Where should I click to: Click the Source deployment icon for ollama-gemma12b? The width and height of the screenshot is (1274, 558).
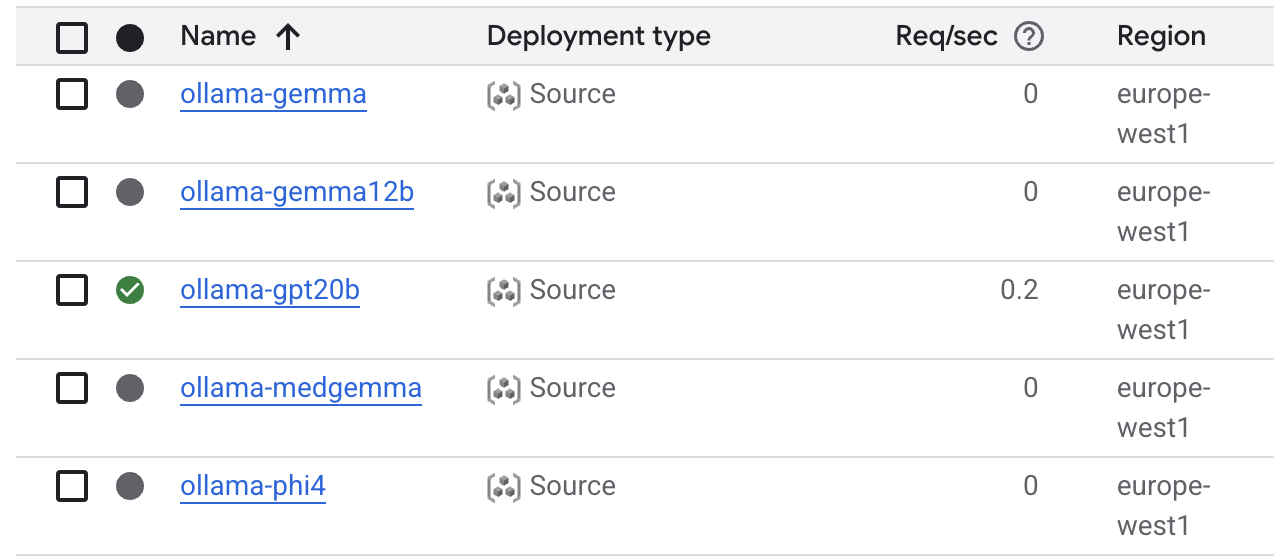[504, 192]
